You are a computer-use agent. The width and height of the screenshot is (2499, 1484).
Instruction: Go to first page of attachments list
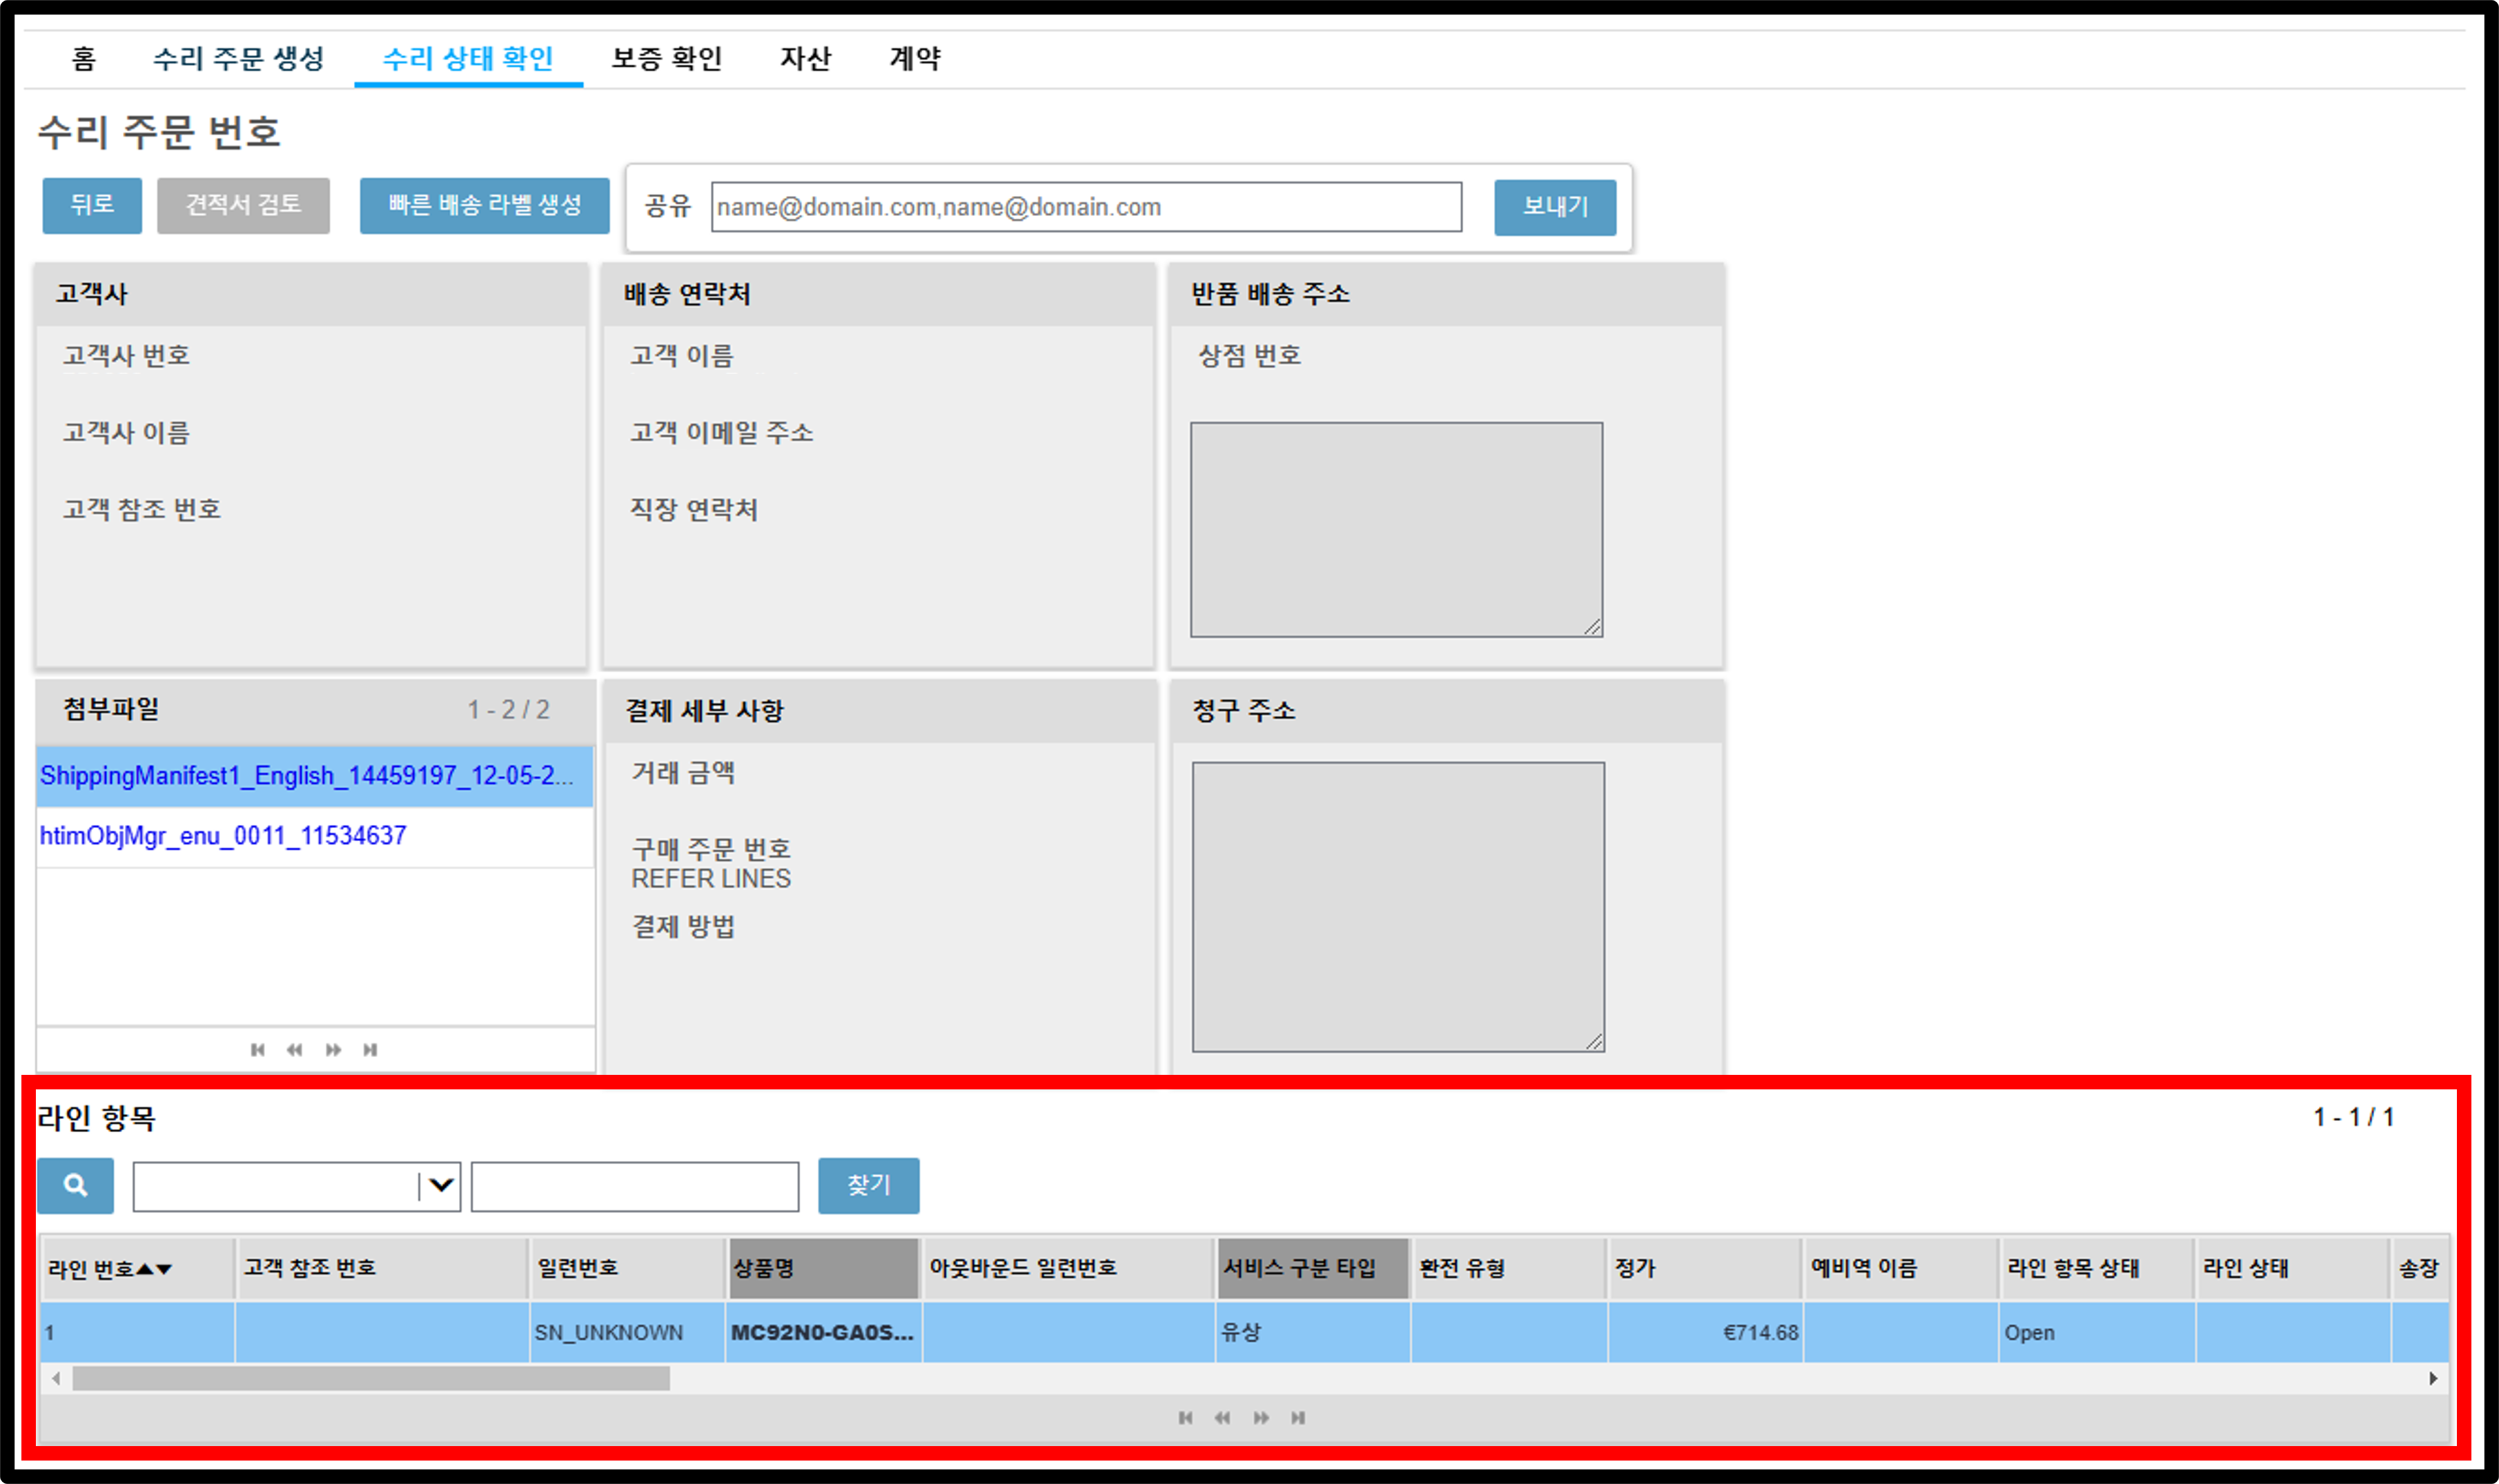(257, 1049)
